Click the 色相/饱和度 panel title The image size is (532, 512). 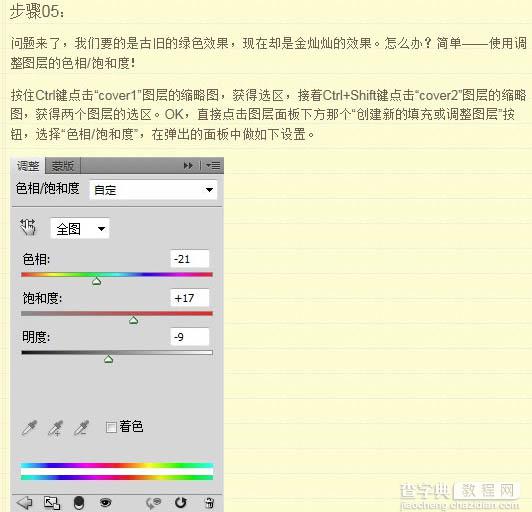point(48,188)
